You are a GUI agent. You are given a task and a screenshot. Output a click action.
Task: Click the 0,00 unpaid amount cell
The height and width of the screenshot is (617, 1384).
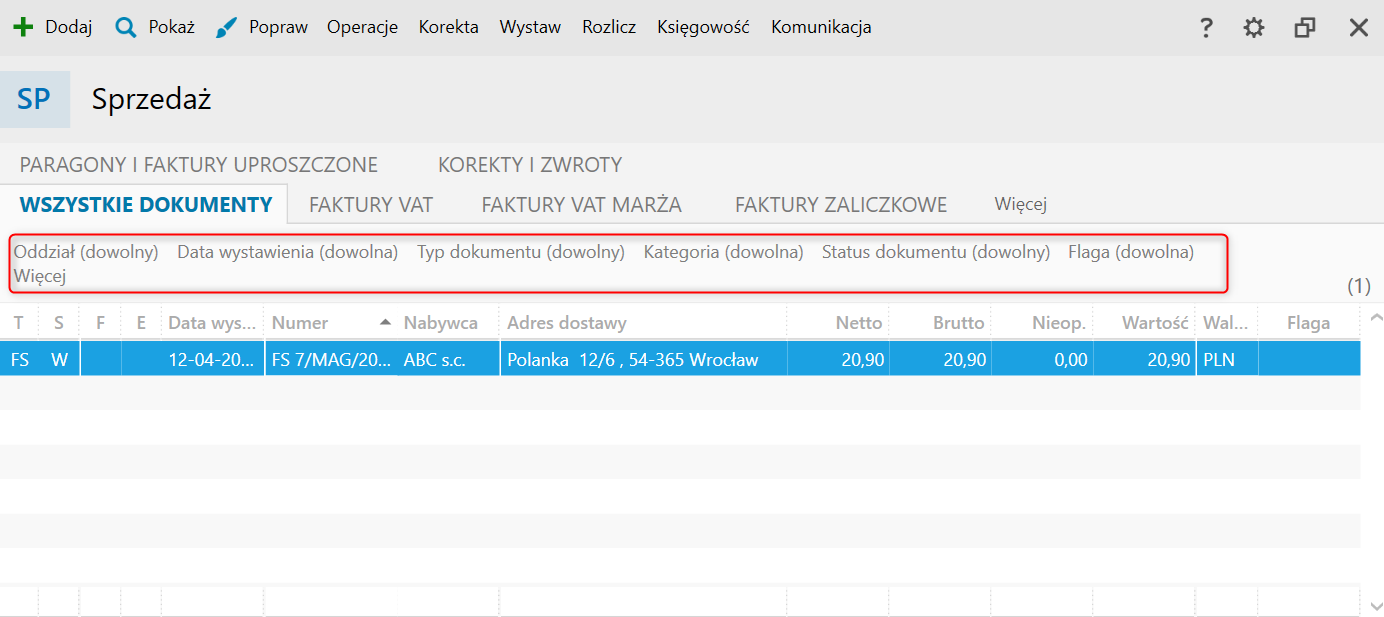[1042, 359]
